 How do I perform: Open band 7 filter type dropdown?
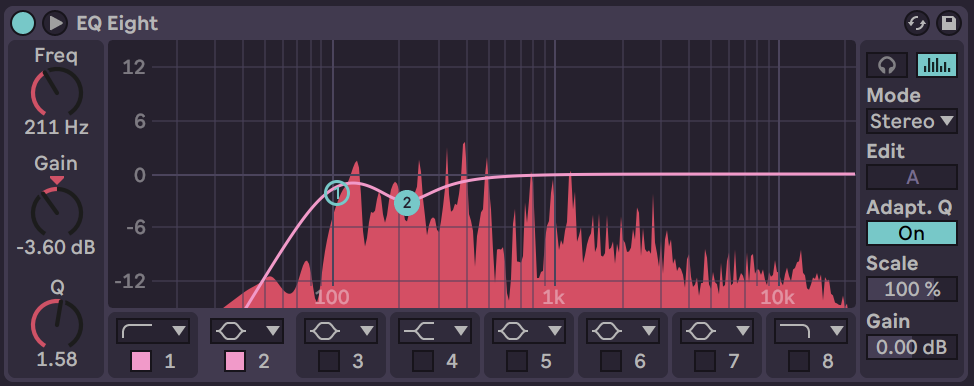click(x=717, y=331)
